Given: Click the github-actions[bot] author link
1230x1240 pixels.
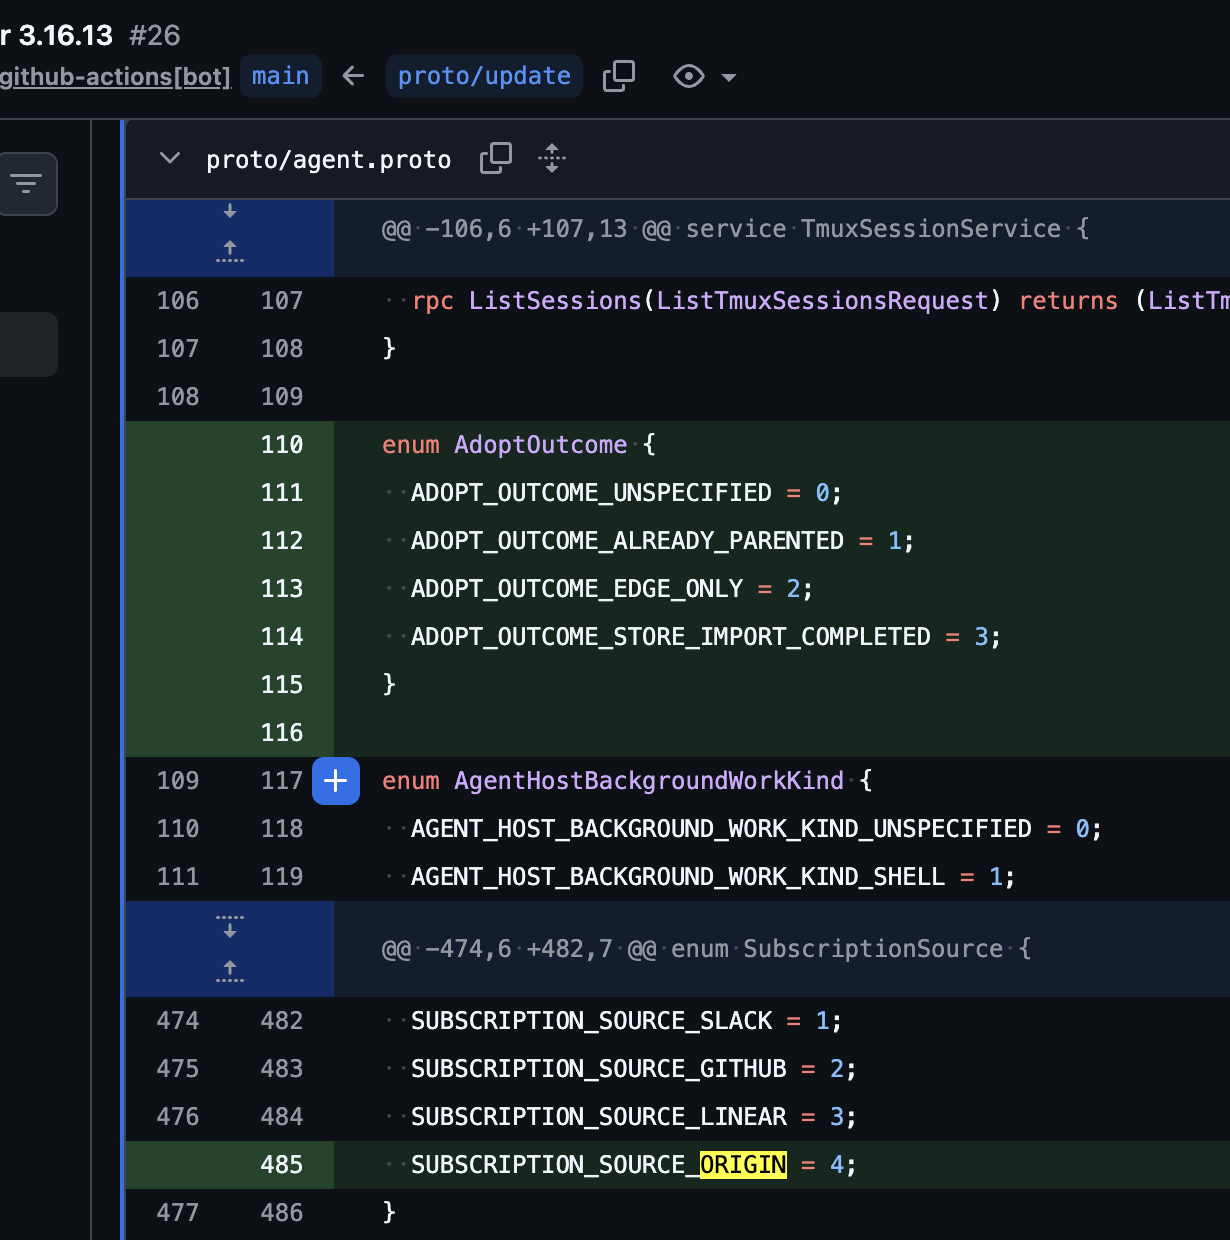Looking at the screenshot, I should click(116, 76).
